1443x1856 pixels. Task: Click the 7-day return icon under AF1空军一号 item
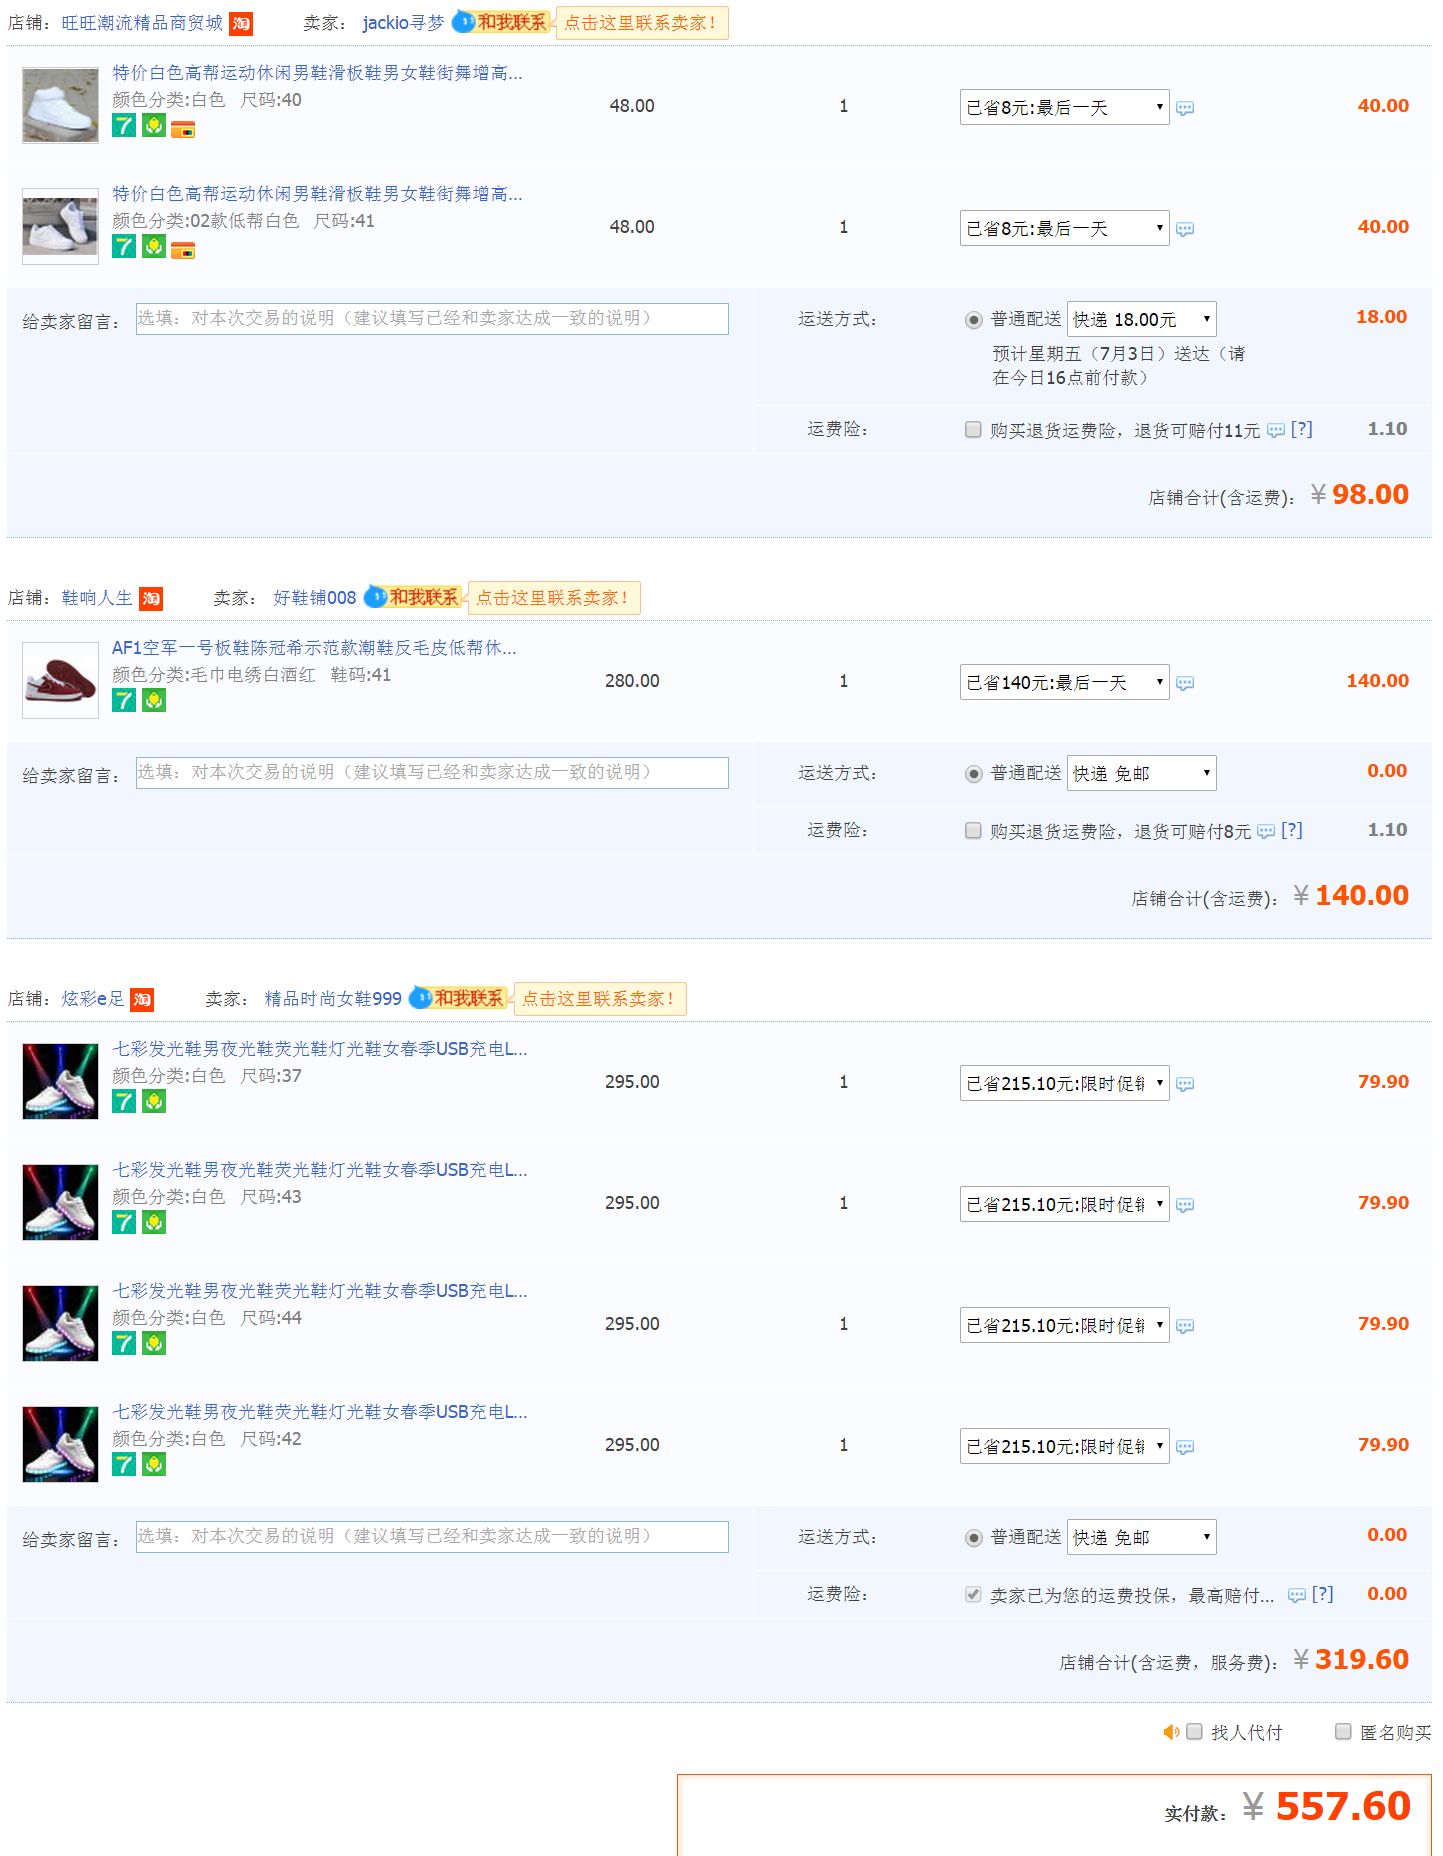(x=124, y=700)
